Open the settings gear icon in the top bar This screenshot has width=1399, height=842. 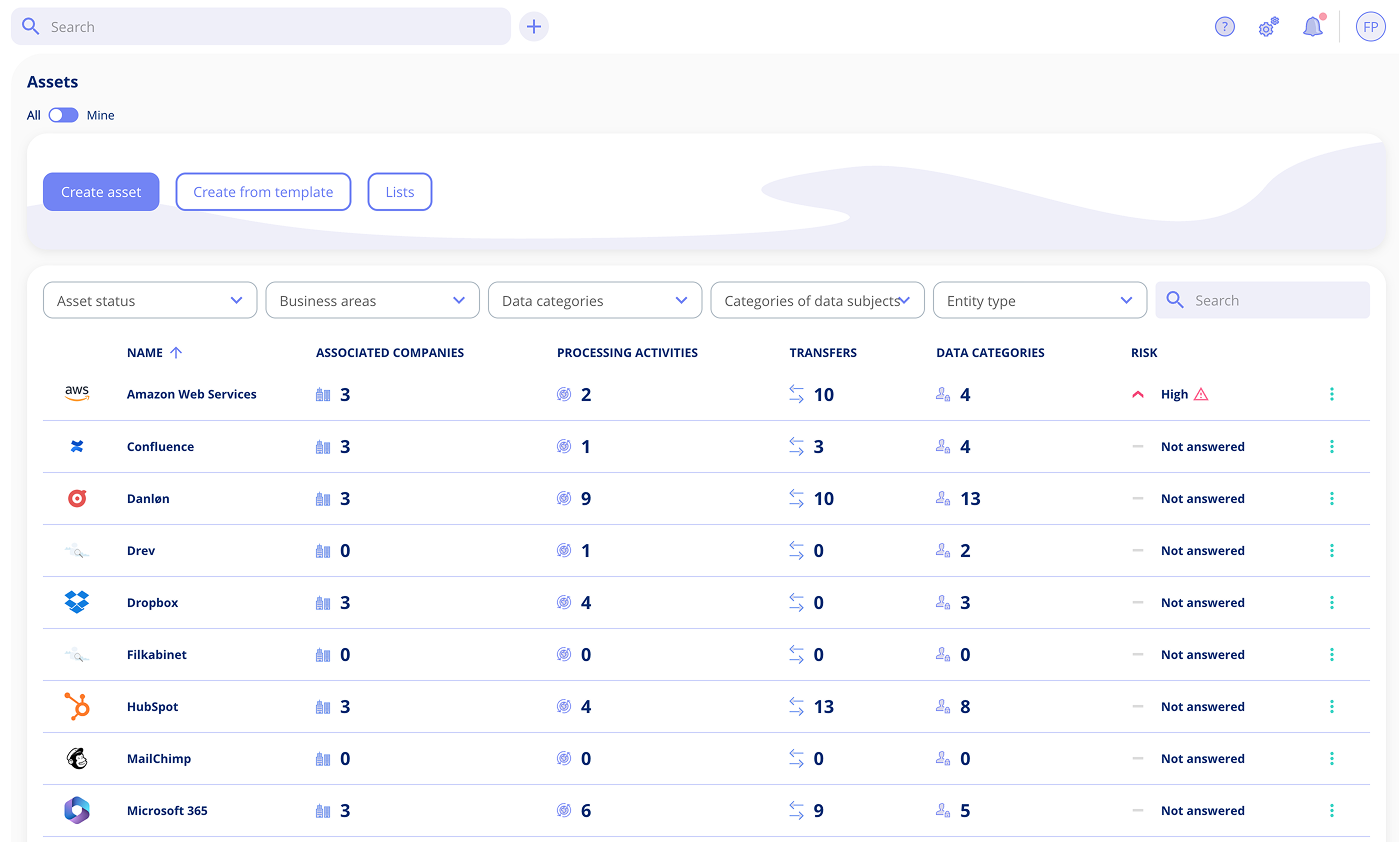pos(1267,27)
